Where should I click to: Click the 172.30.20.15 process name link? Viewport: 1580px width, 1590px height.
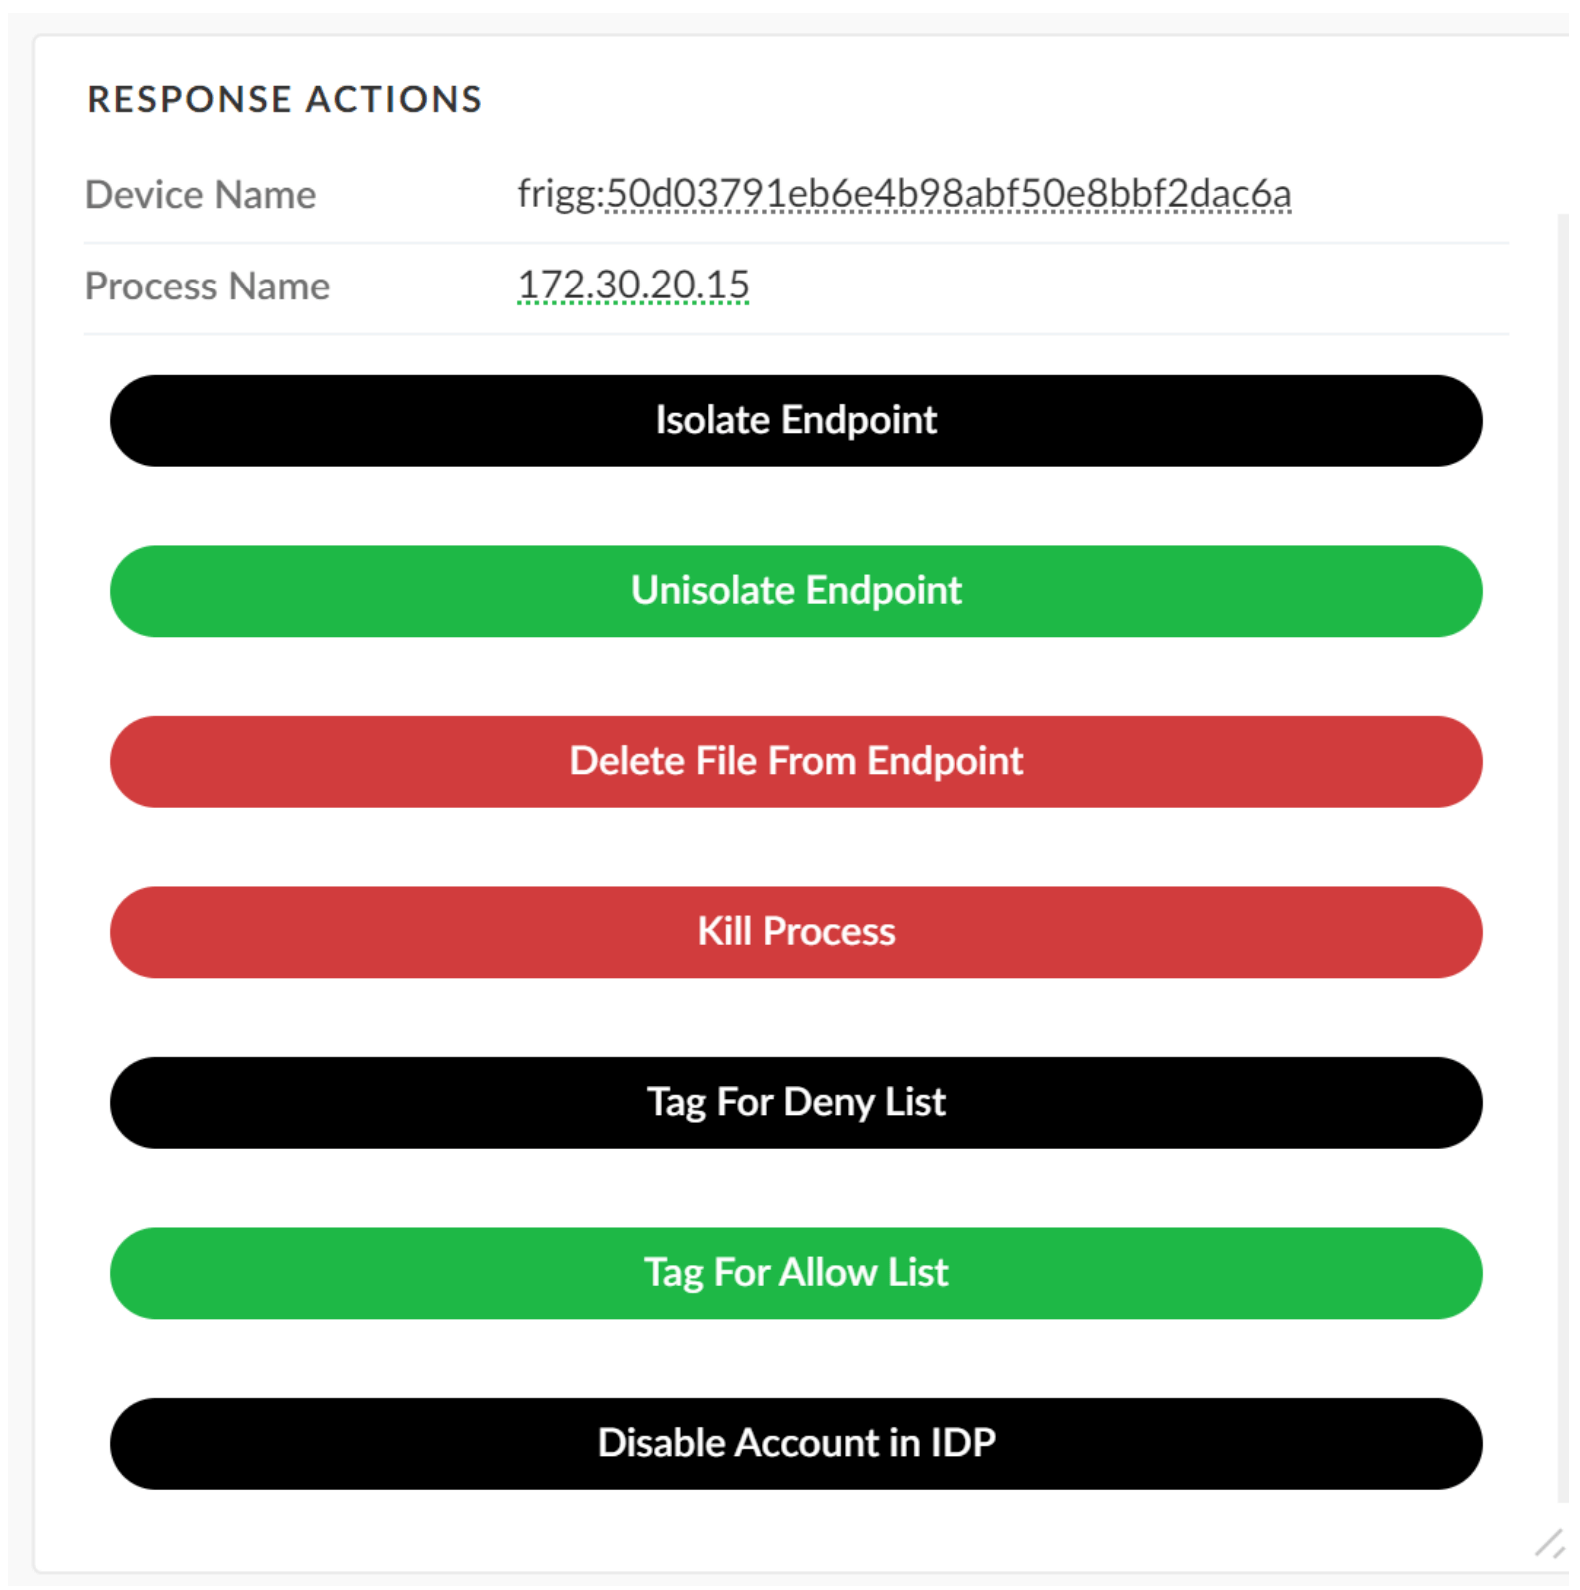coord(633,286)
